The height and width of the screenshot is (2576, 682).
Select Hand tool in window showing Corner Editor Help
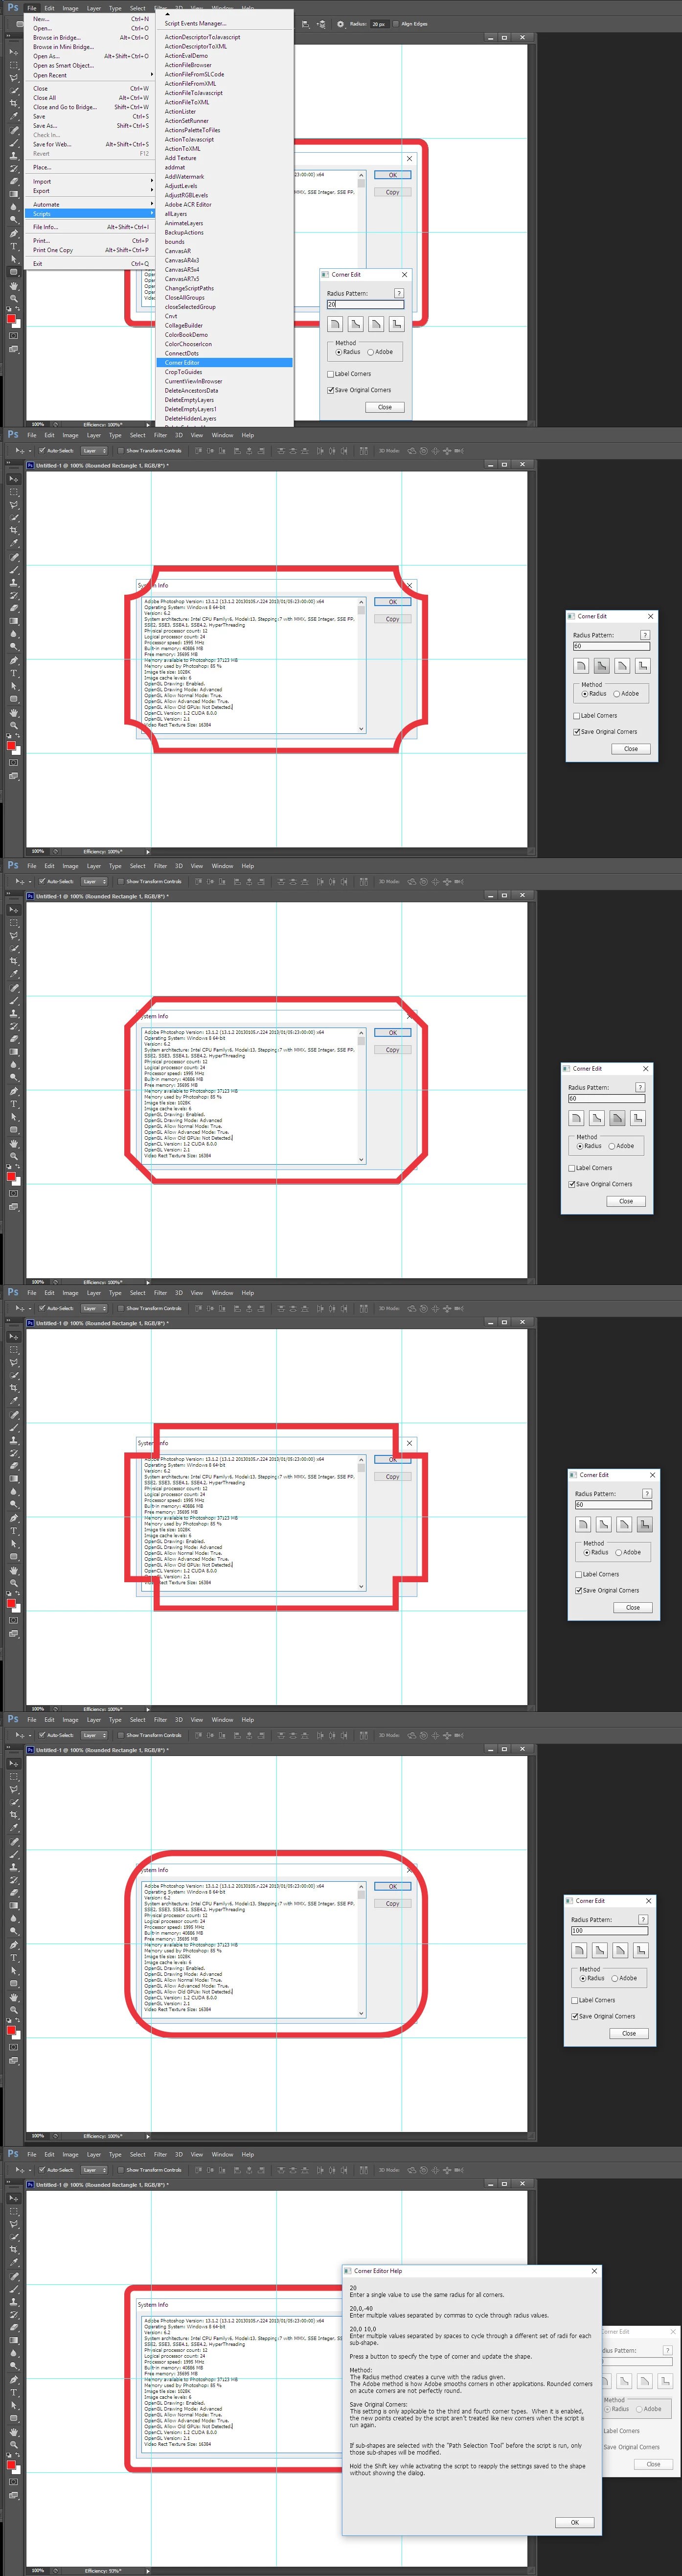coord(14,2433)
